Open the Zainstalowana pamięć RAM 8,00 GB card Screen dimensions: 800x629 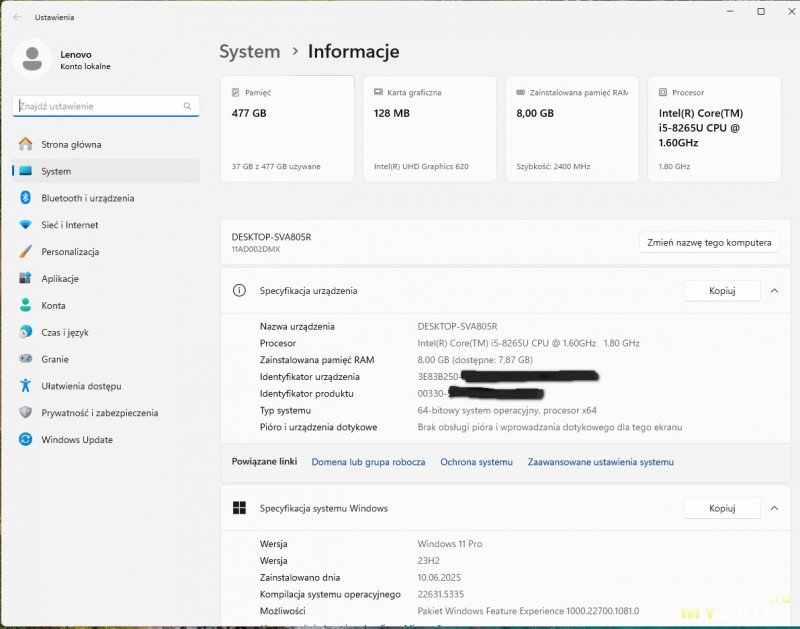click(572, 129)
